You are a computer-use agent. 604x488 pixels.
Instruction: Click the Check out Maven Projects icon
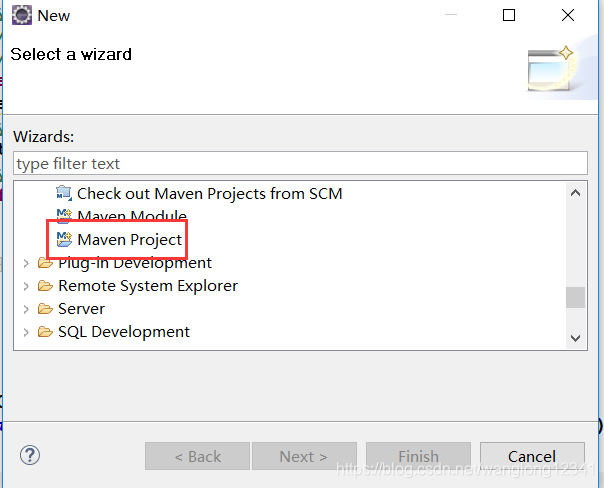click(x=64, y=193)
